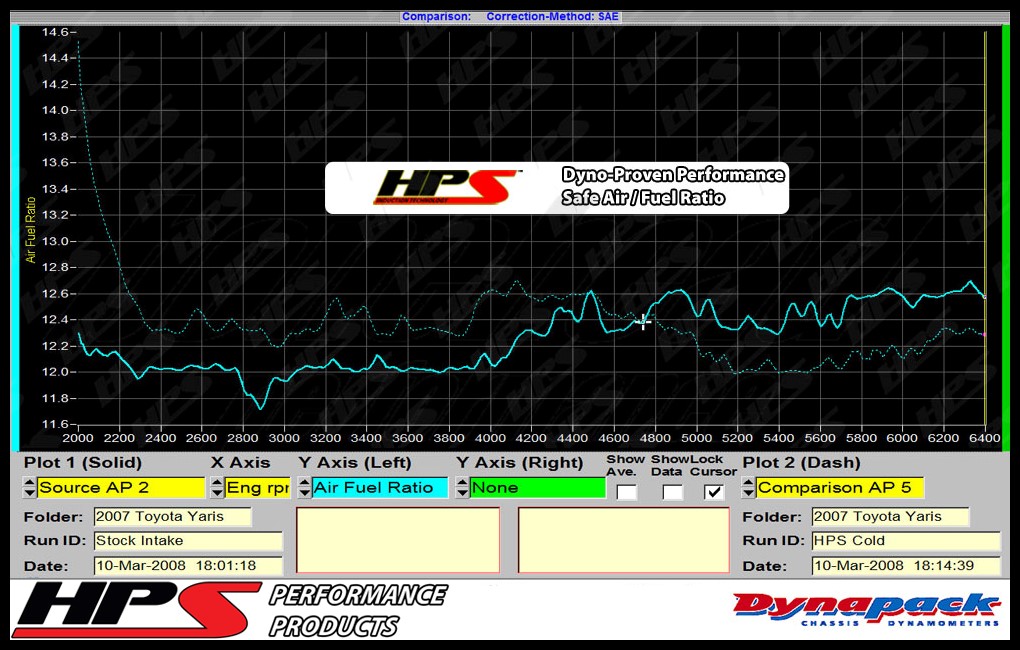Click the white crosshair cursor on the graph

pyautogui.click(x=643, y=321)
